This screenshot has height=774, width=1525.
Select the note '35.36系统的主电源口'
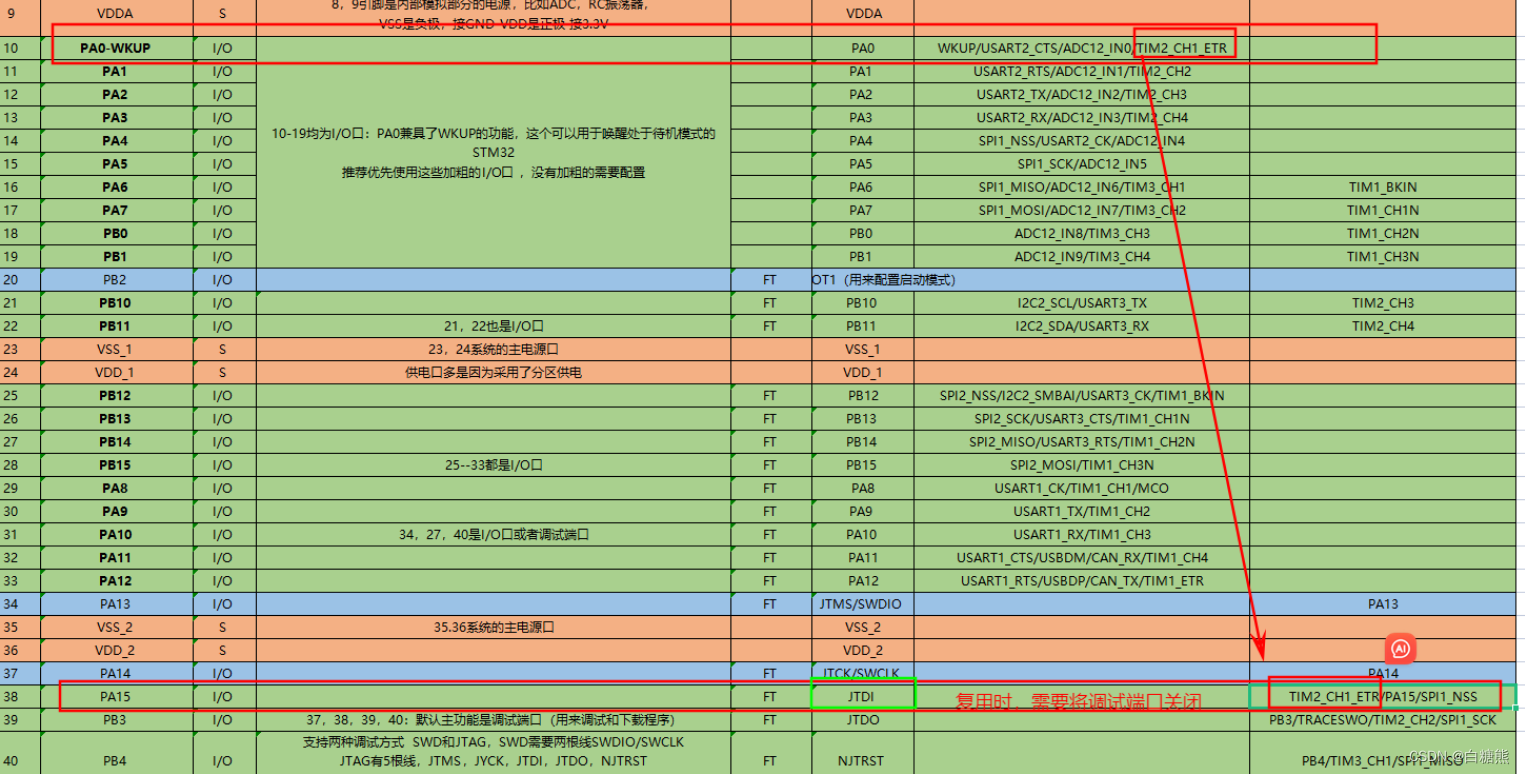(493, 627)
